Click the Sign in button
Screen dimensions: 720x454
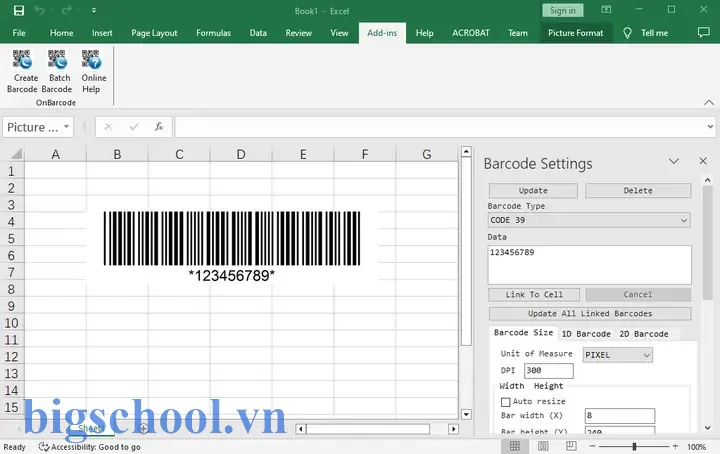coord(562,11)
